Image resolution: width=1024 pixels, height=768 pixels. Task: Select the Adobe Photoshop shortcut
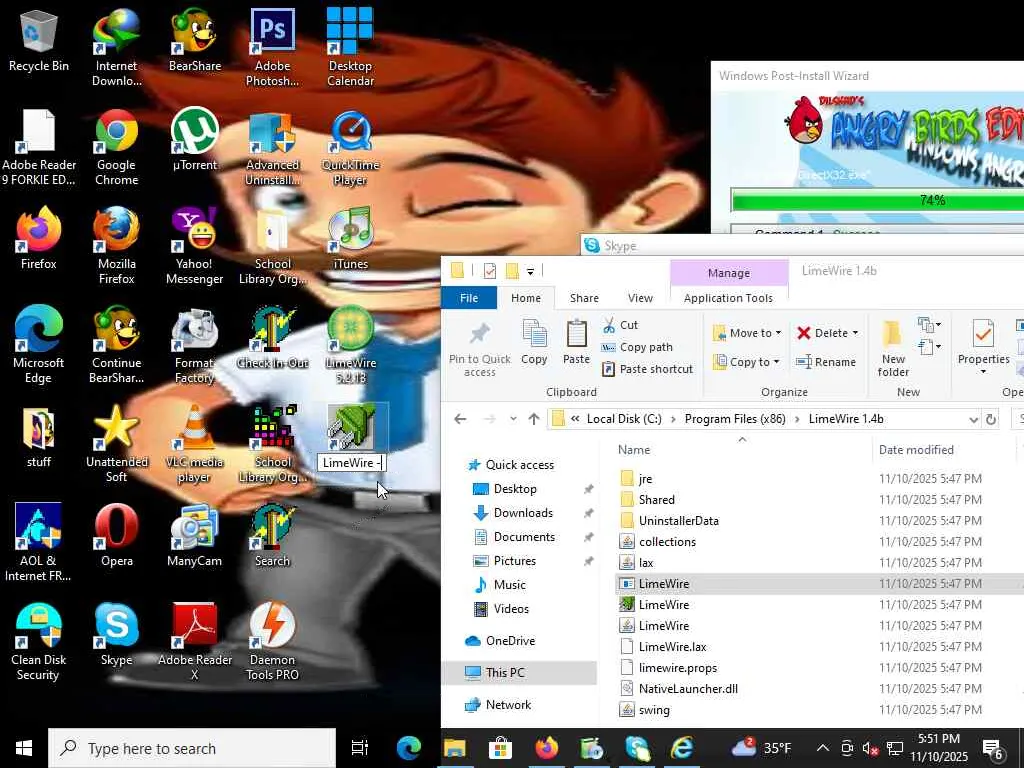pyautogui.click(x=272, y=47)
